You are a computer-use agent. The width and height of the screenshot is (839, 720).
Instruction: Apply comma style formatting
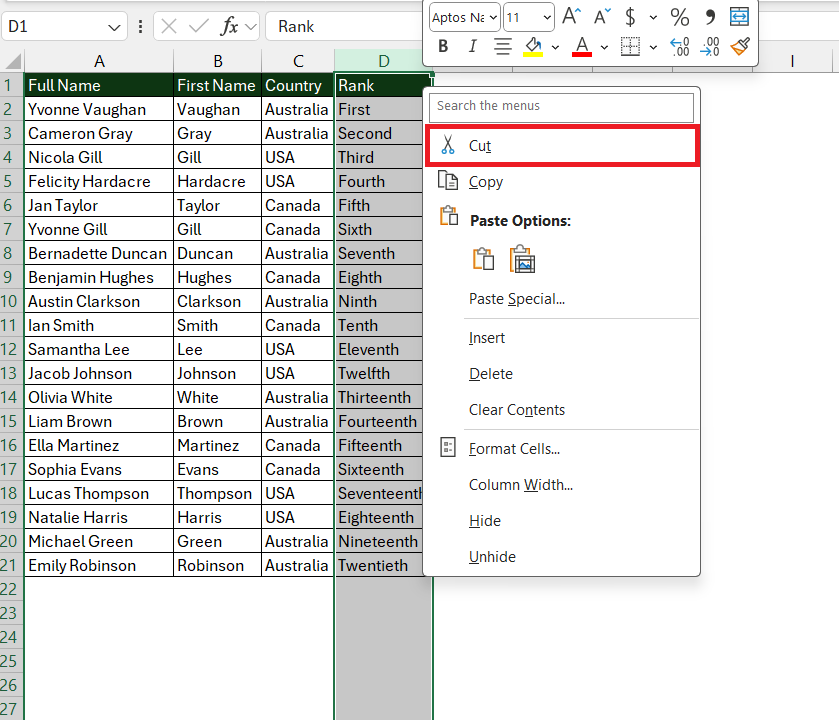pyautogui.click(x=710, y=17)
